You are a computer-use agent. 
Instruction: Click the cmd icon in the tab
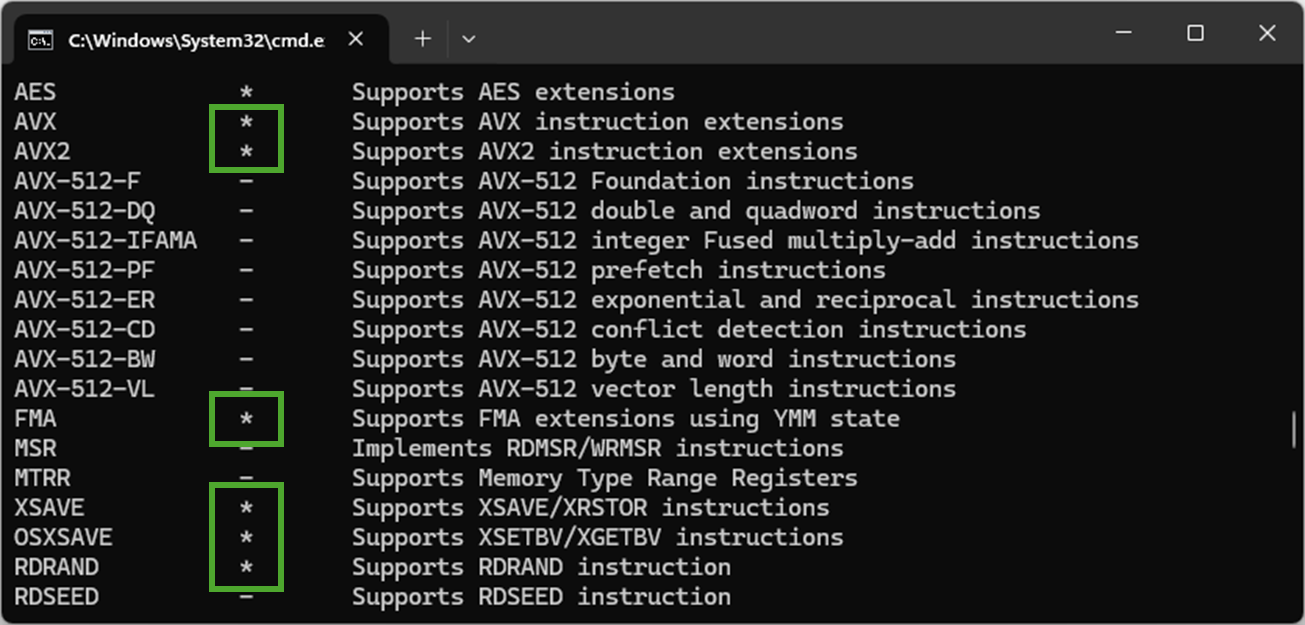pos(40,40)
